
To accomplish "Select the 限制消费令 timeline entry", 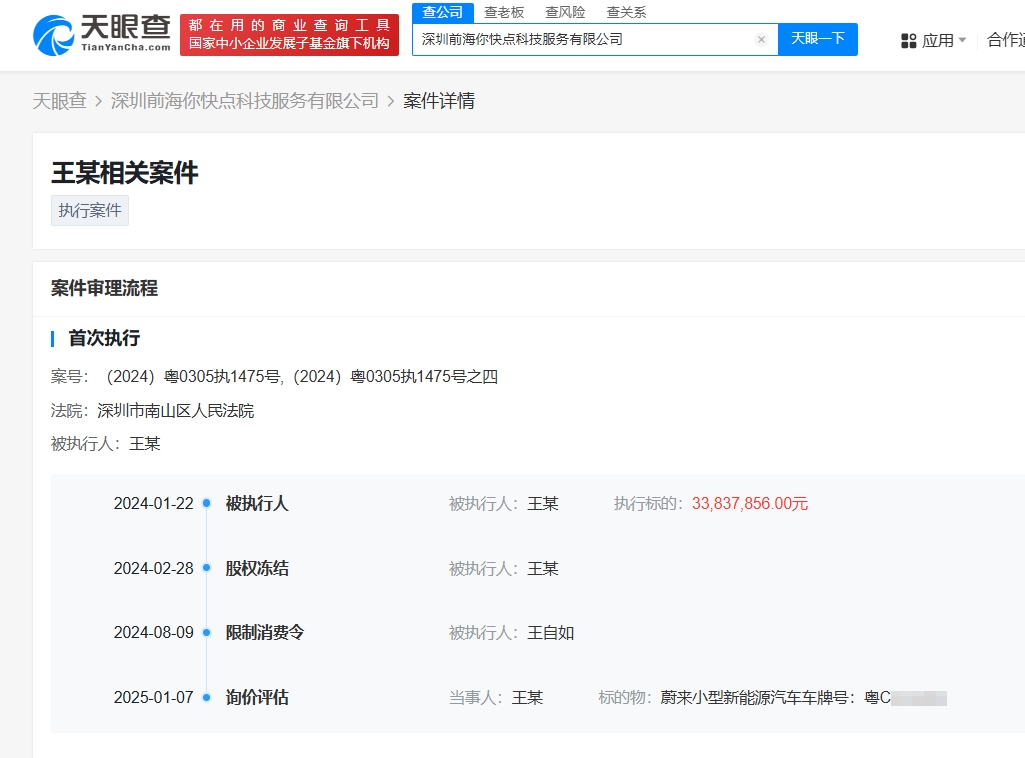I will coord(264,632).
